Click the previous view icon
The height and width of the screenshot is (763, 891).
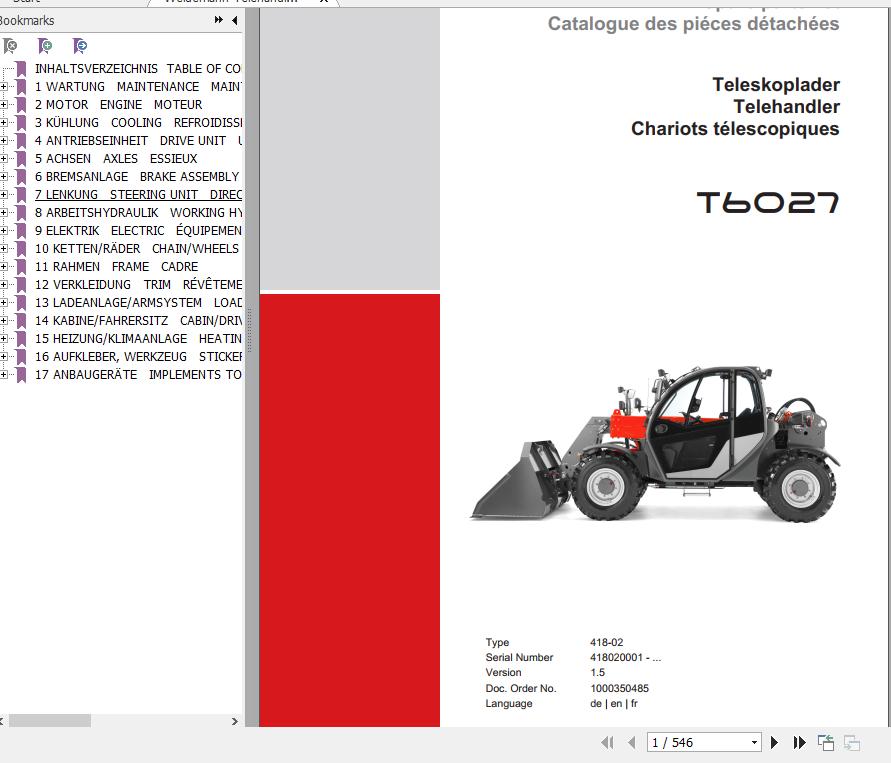826,742
